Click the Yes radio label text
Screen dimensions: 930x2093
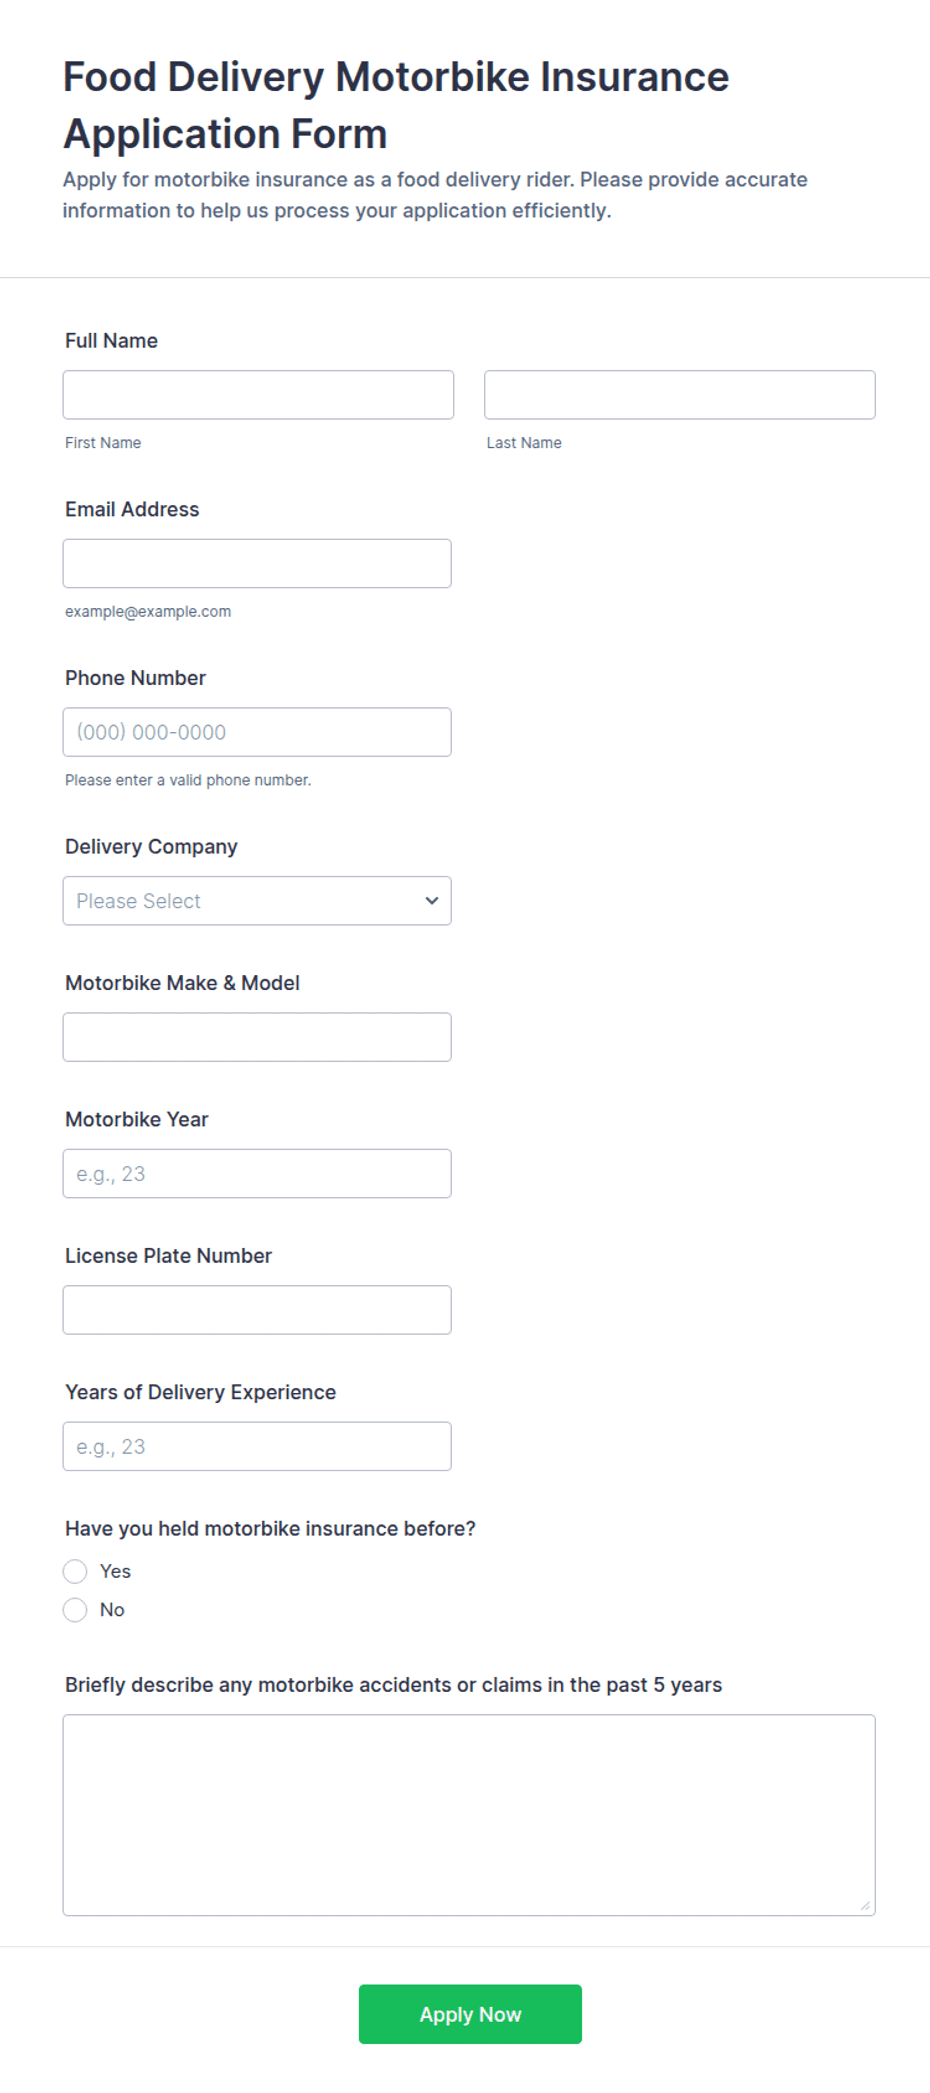pos(115,1572)
